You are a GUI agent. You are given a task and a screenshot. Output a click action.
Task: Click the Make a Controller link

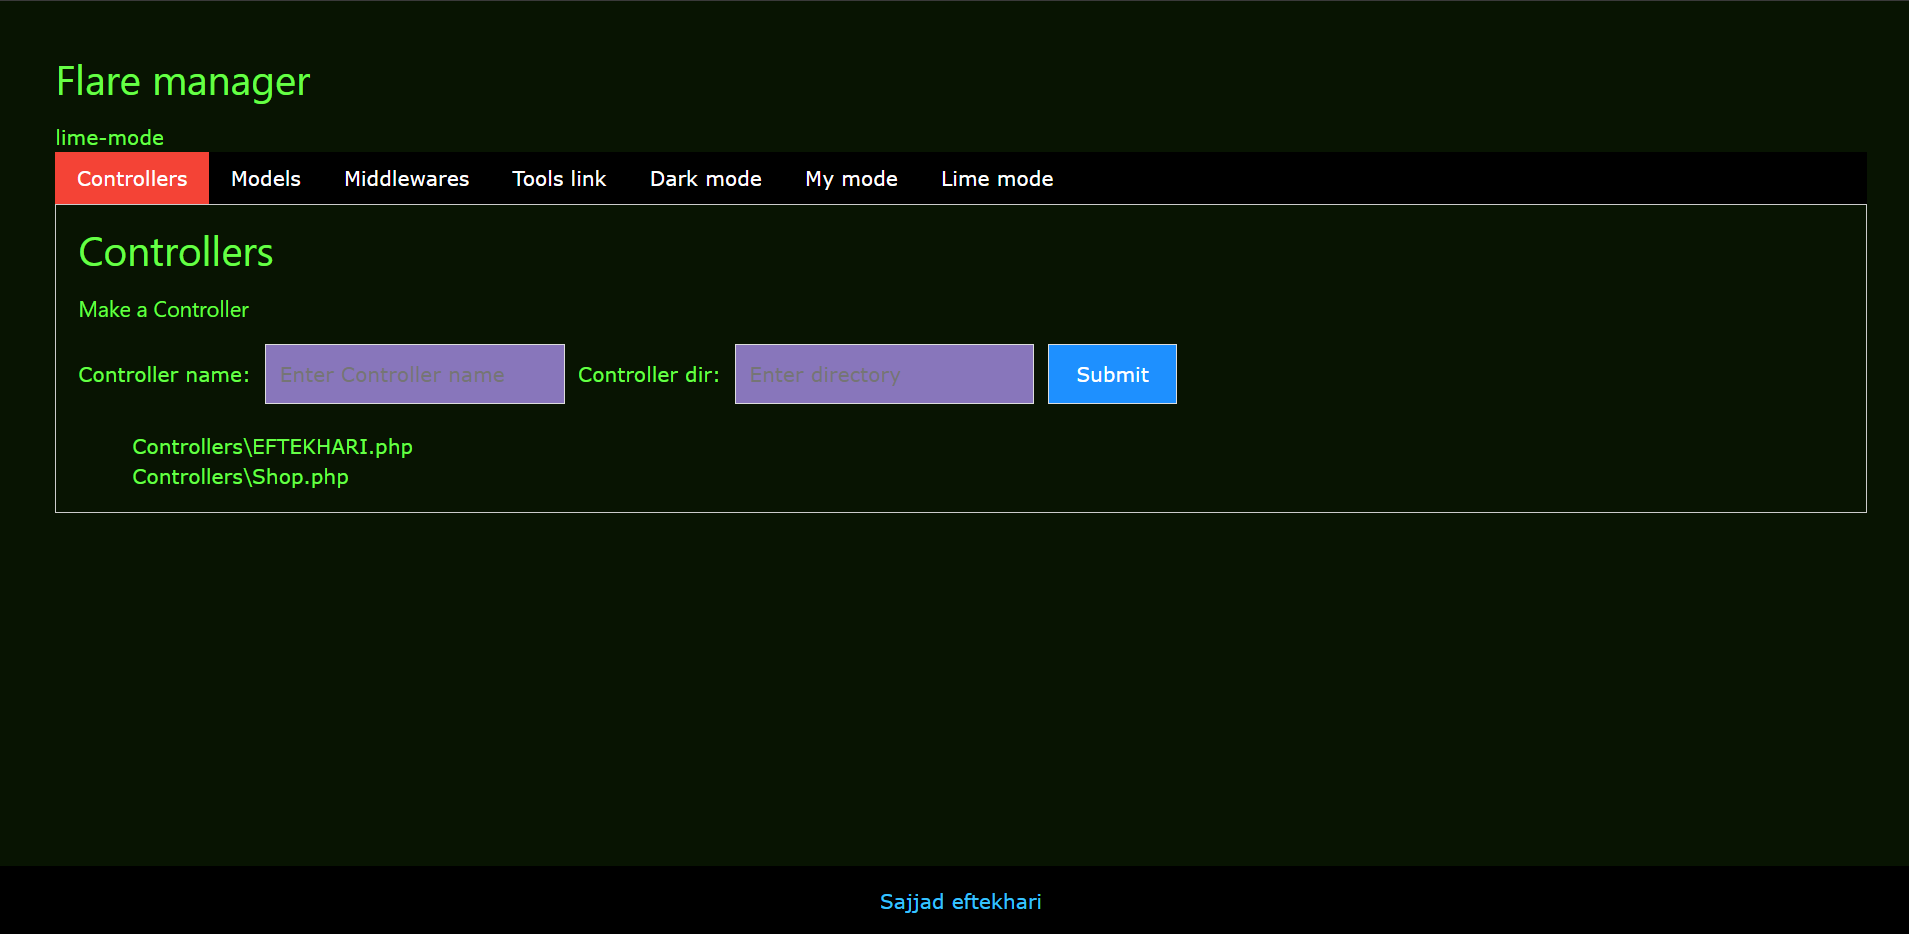(x=163, y=309)
